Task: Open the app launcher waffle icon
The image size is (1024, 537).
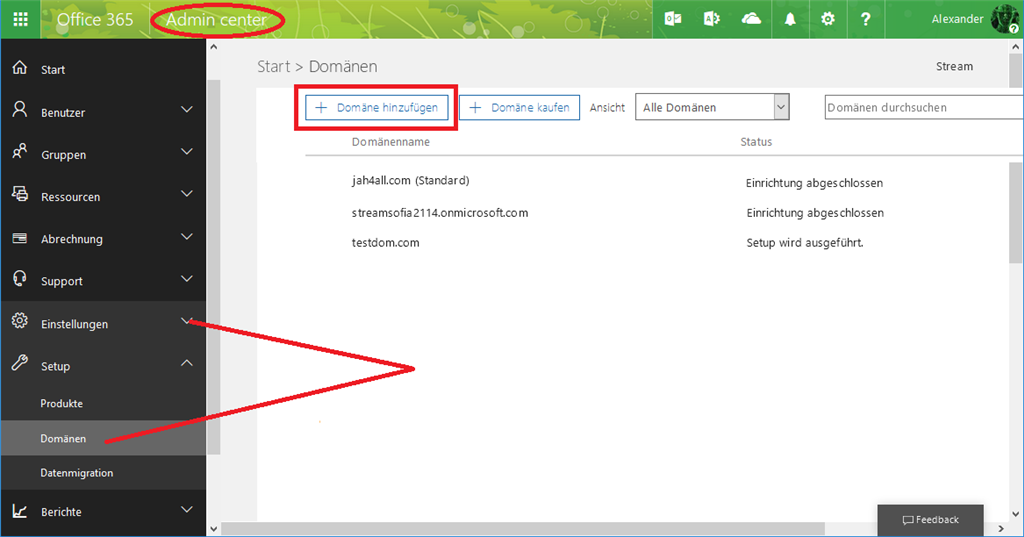Action: coord(20,19)
